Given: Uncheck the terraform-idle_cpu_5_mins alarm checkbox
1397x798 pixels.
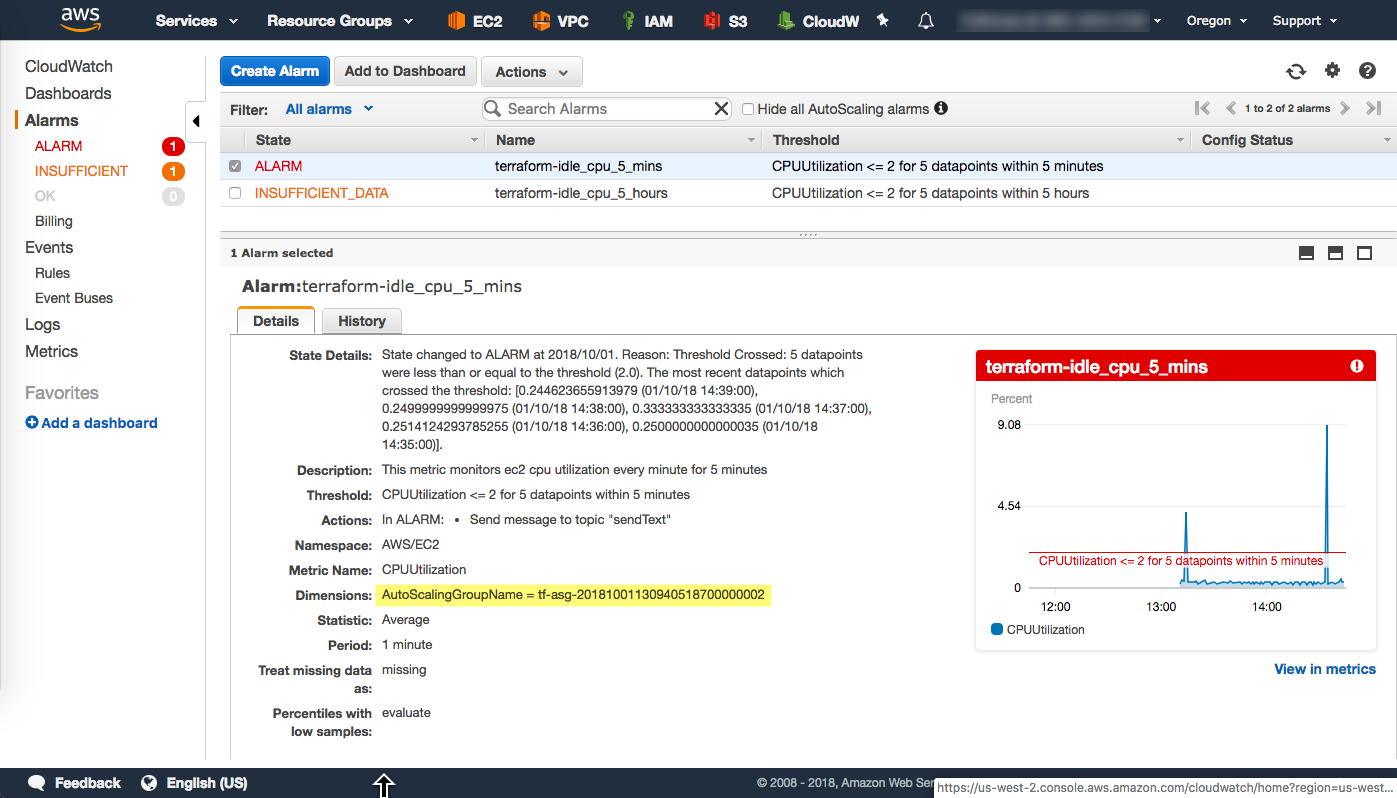Looking at the screenshot, I should (235, 166).
